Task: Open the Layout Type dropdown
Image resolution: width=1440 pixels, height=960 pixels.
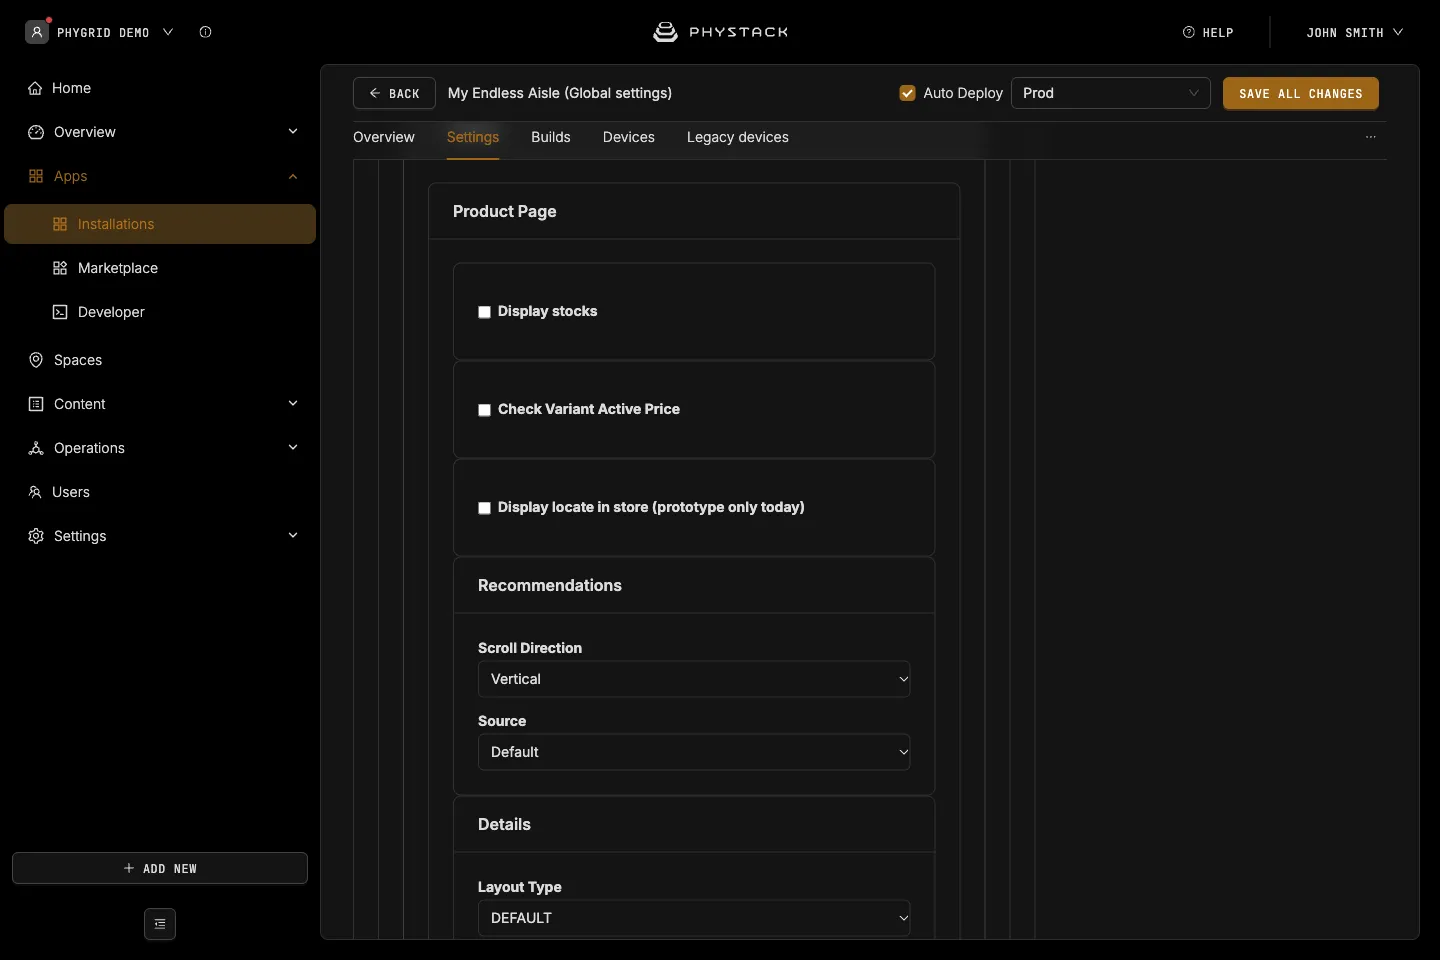Action: 694,918
